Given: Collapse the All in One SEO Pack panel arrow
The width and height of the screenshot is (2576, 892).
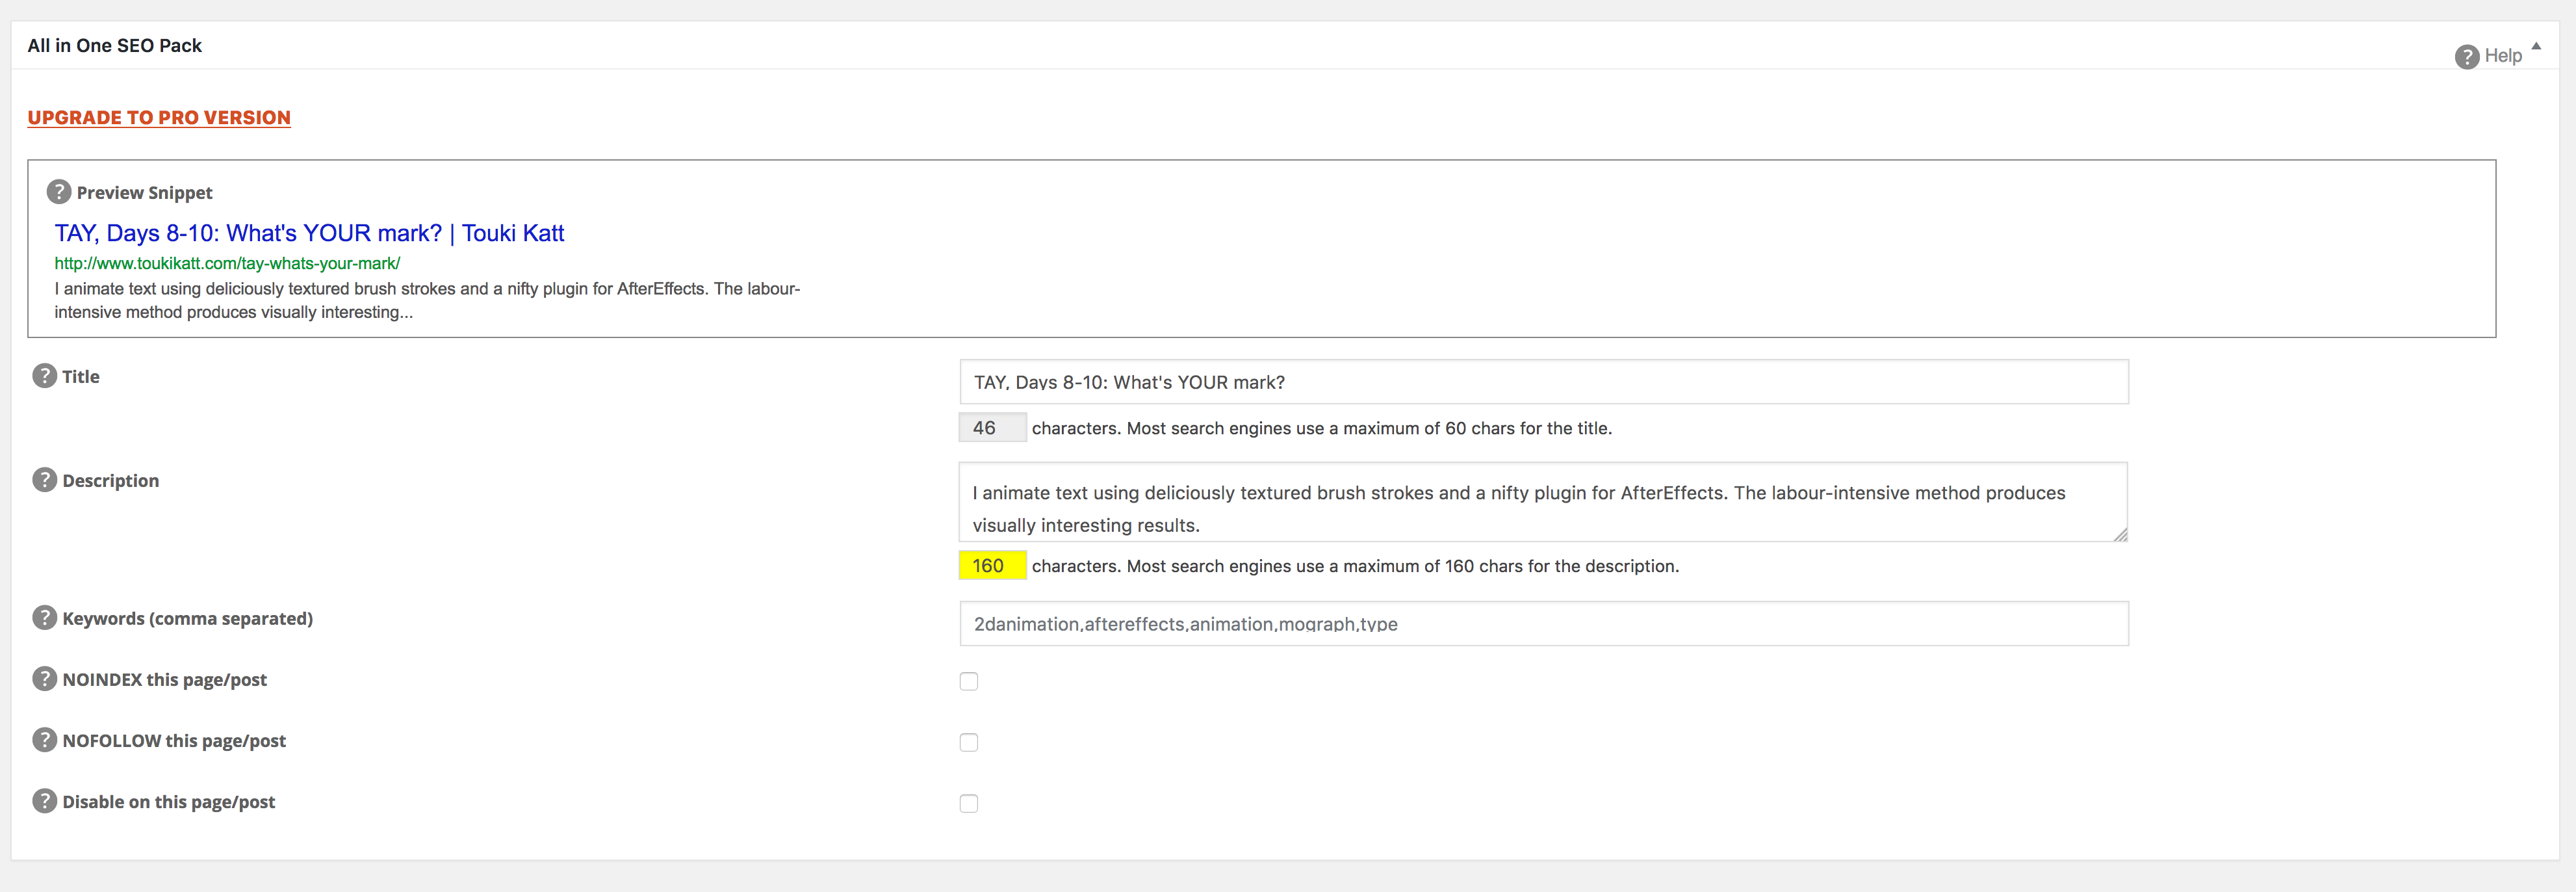Looking at the screenshot, I should click(2536, 46).
